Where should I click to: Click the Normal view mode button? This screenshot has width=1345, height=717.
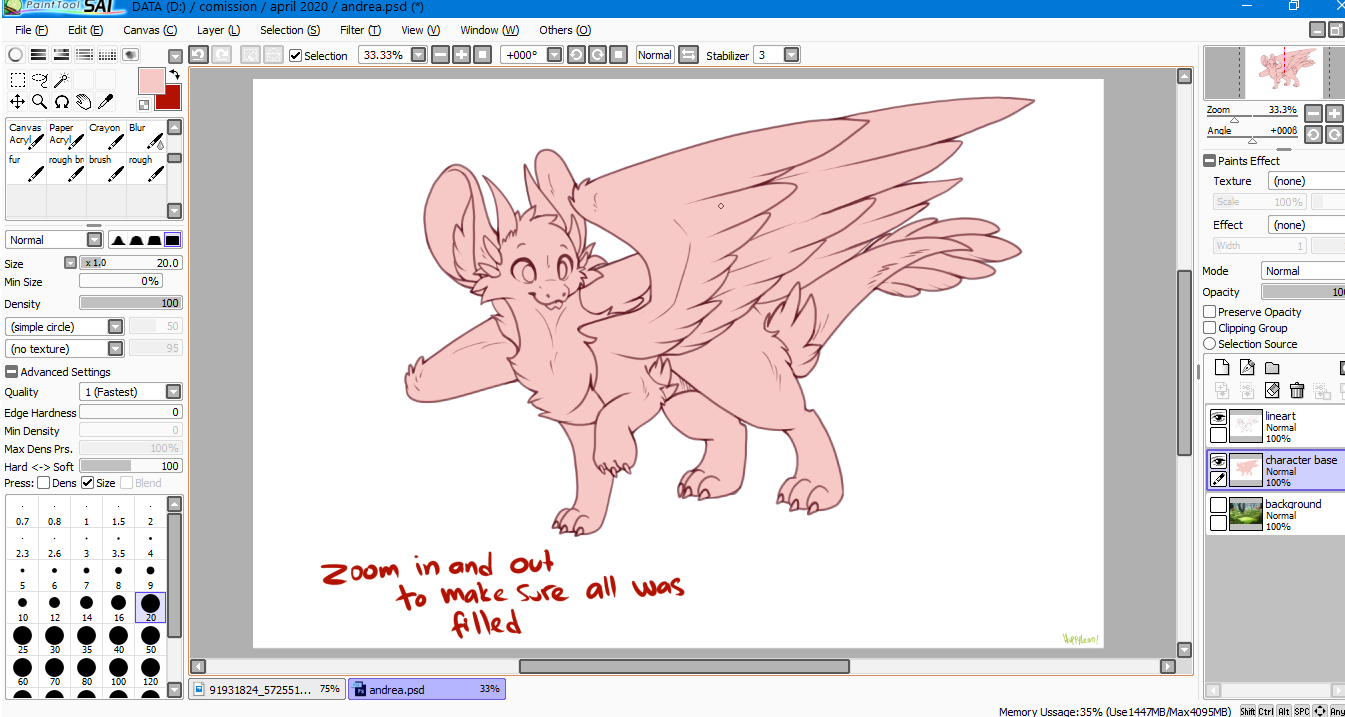point(654,55)
